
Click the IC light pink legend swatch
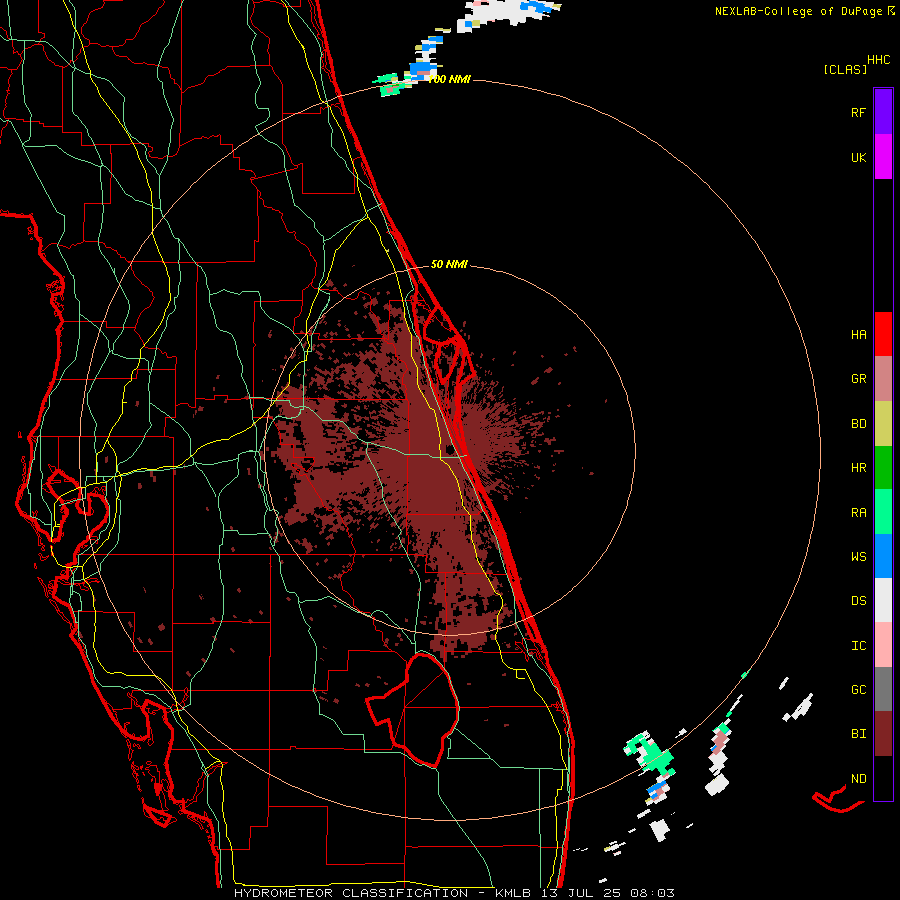point(883,645)
